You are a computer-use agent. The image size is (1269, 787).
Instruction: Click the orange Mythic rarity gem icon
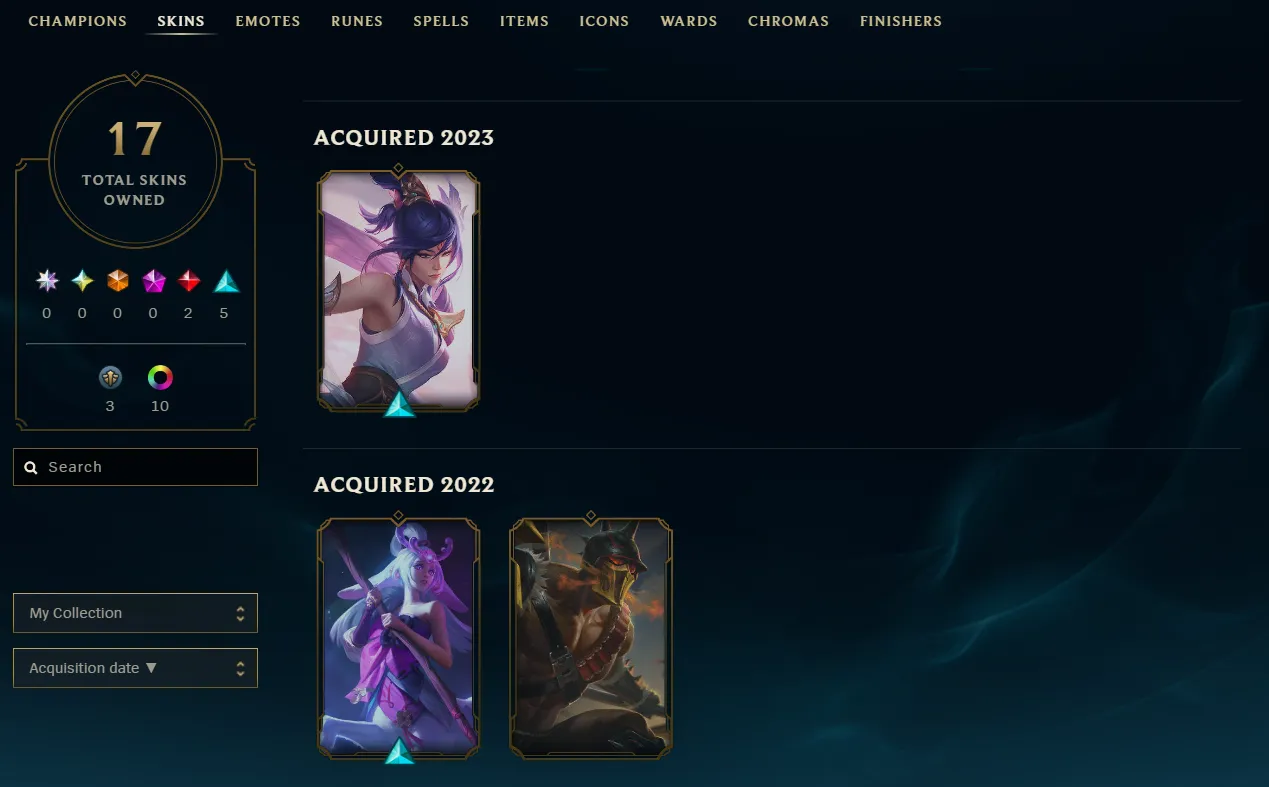click(x=118, y=281)
